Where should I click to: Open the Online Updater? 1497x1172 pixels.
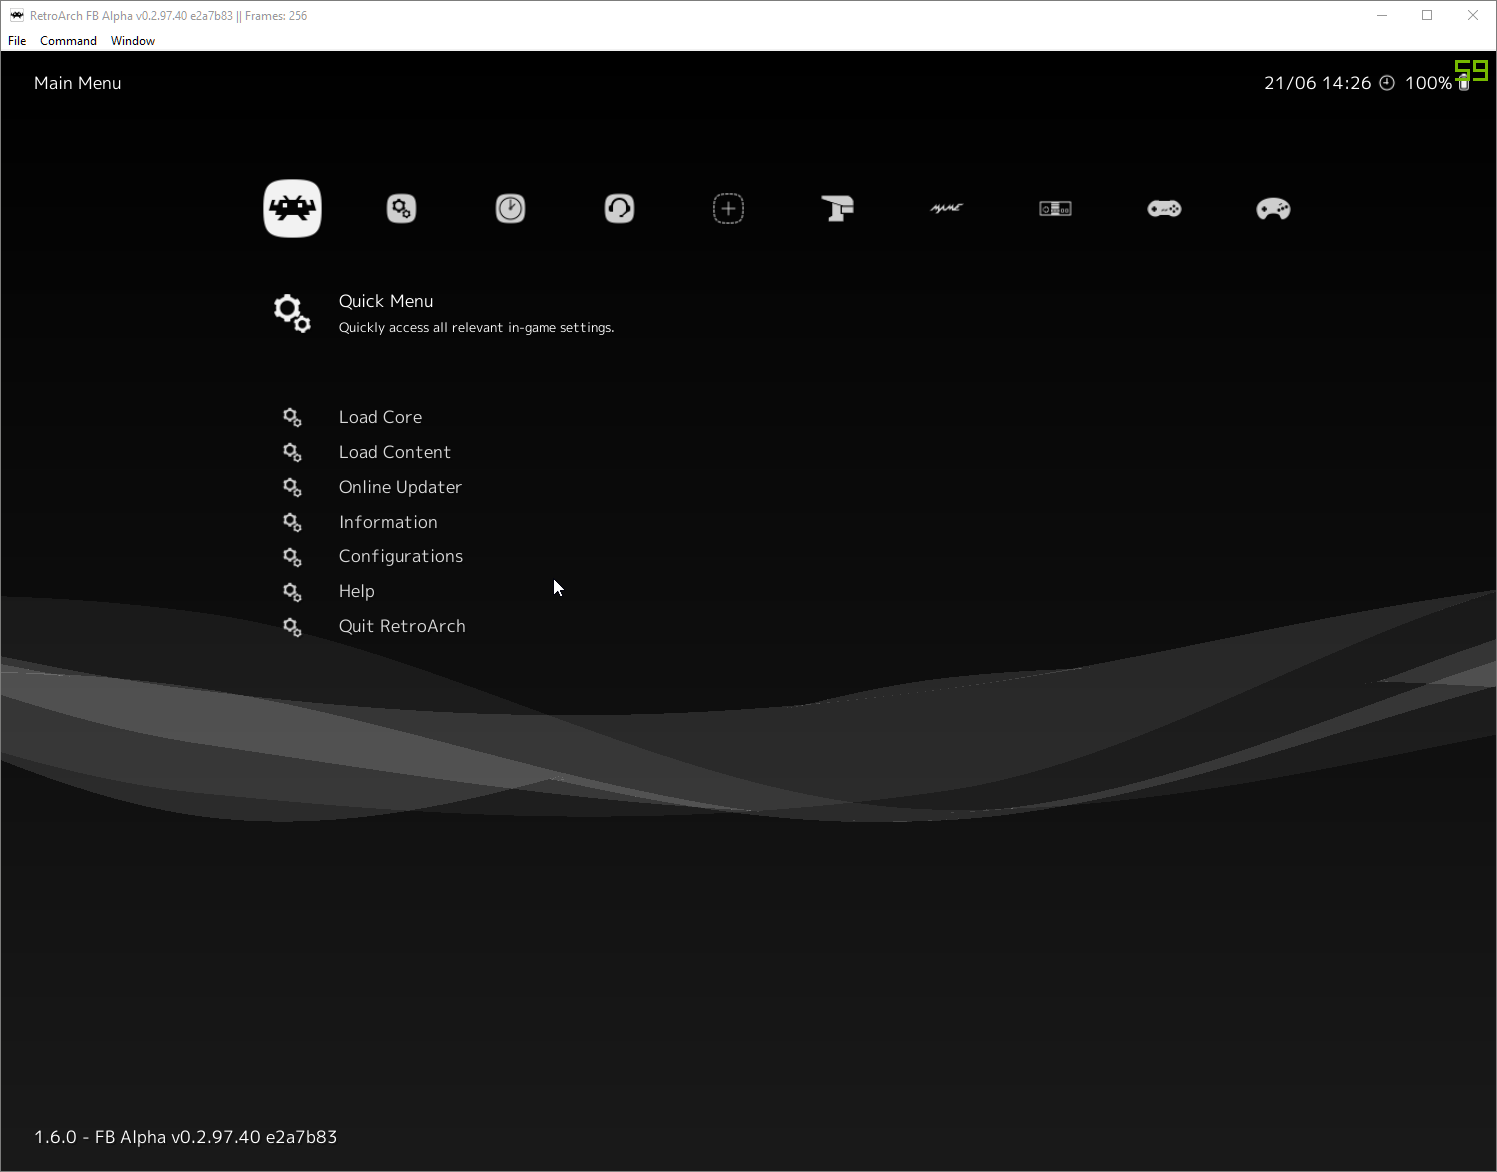(400, 487)
